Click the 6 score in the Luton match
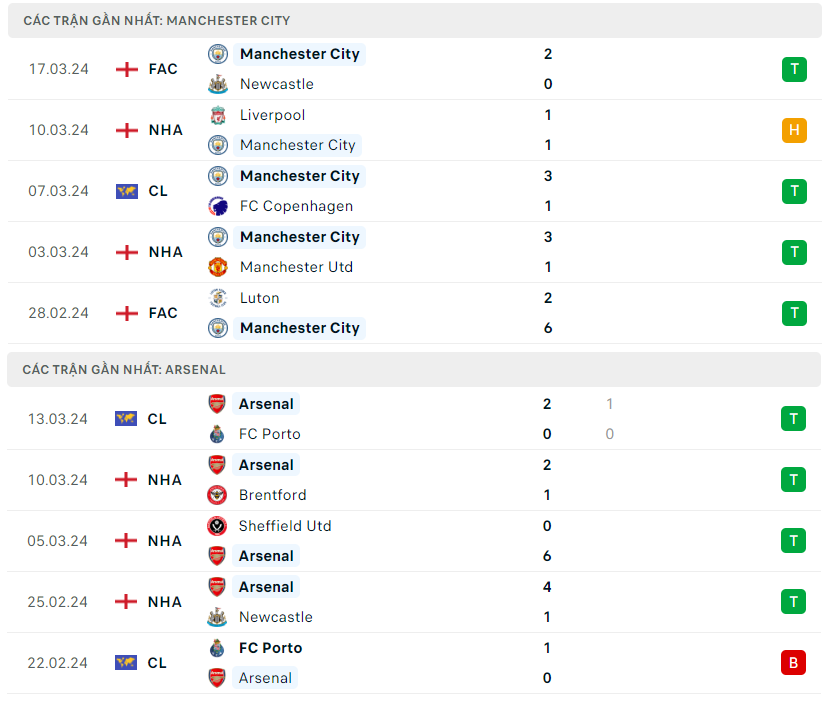 point(548,328)
